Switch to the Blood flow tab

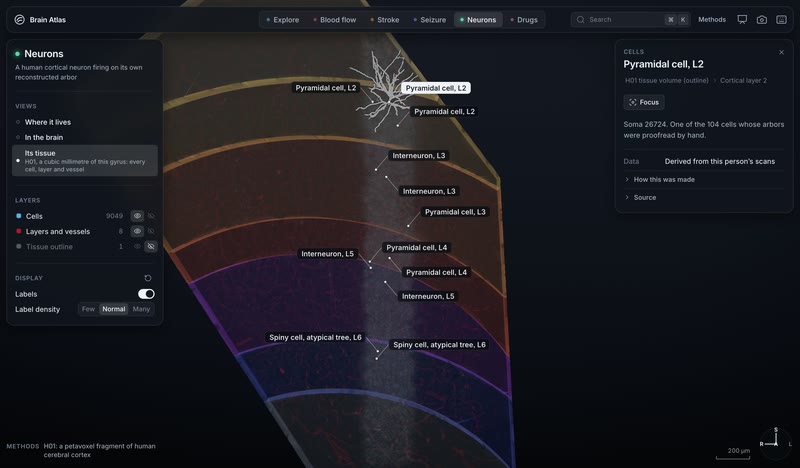[x=334, y=19]
